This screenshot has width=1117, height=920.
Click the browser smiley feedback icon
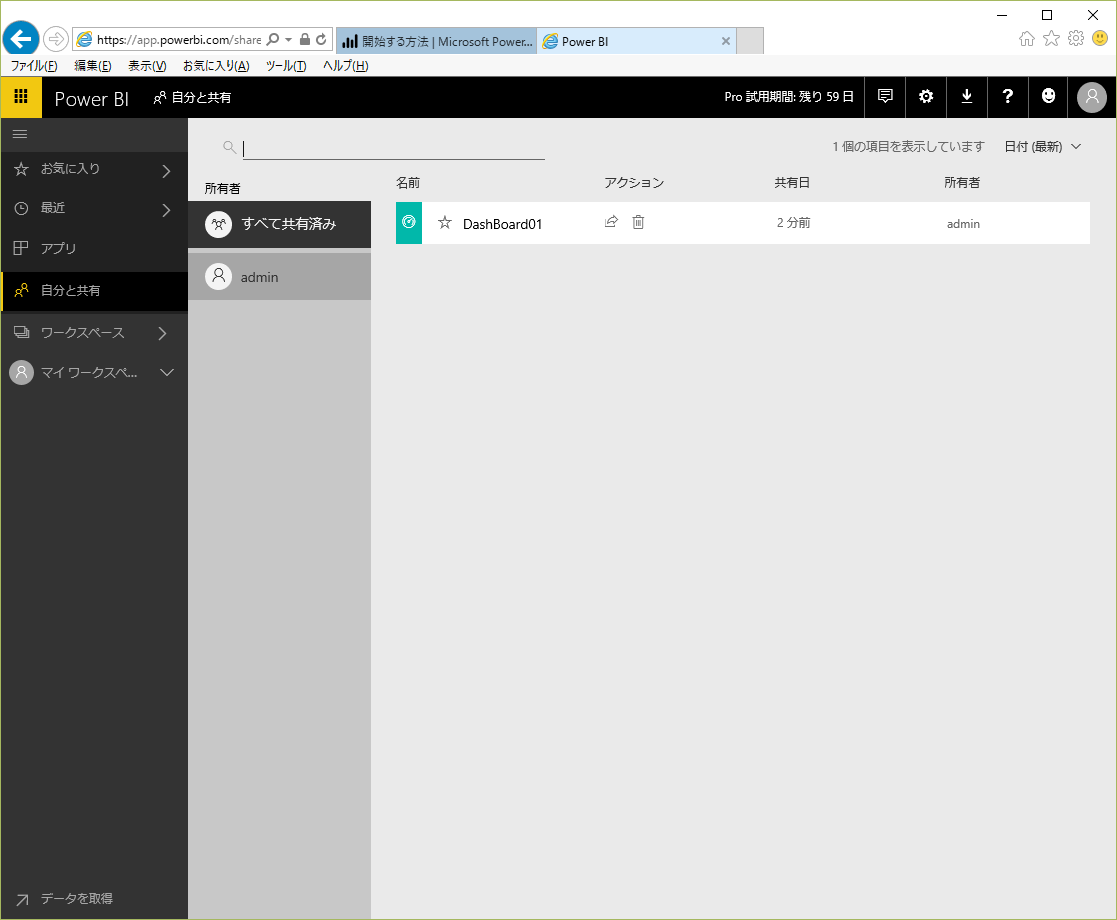pyautogui.click(x=1100, y=38)
